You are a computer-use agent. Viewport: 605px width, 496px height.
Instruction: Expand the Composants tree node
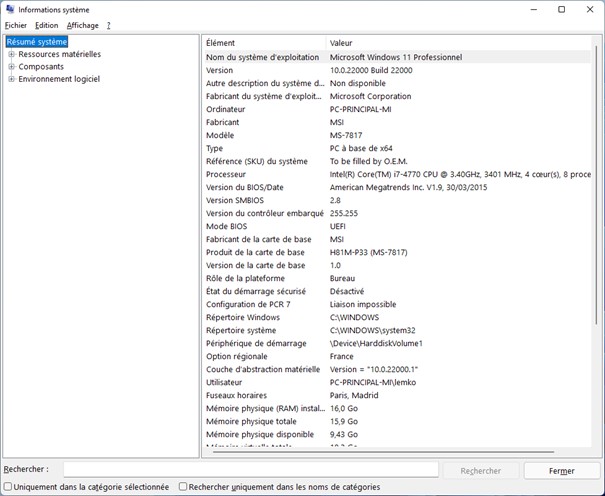tap(11, 67)
